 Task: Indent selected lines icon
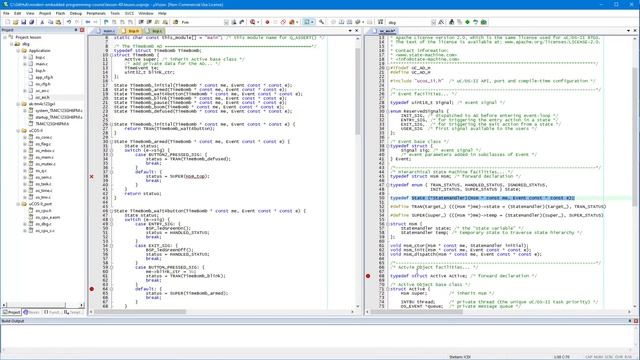[x=141, y=22]
